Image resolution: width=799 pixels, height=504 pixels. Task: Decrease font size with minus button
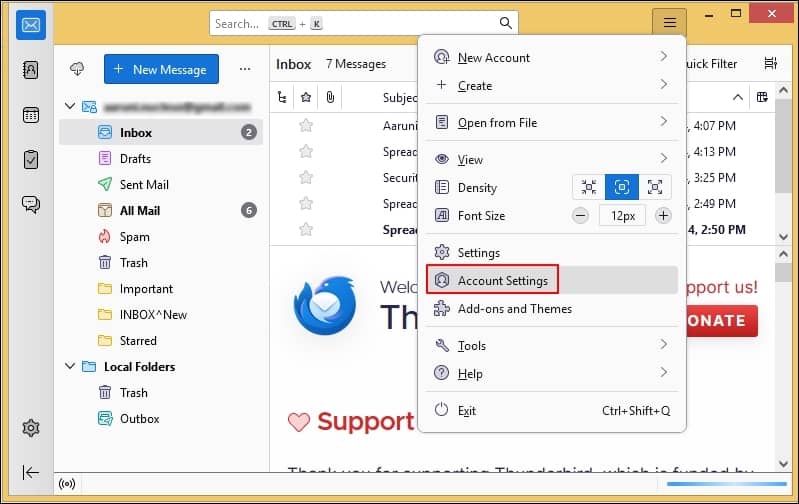pos(580,216)
